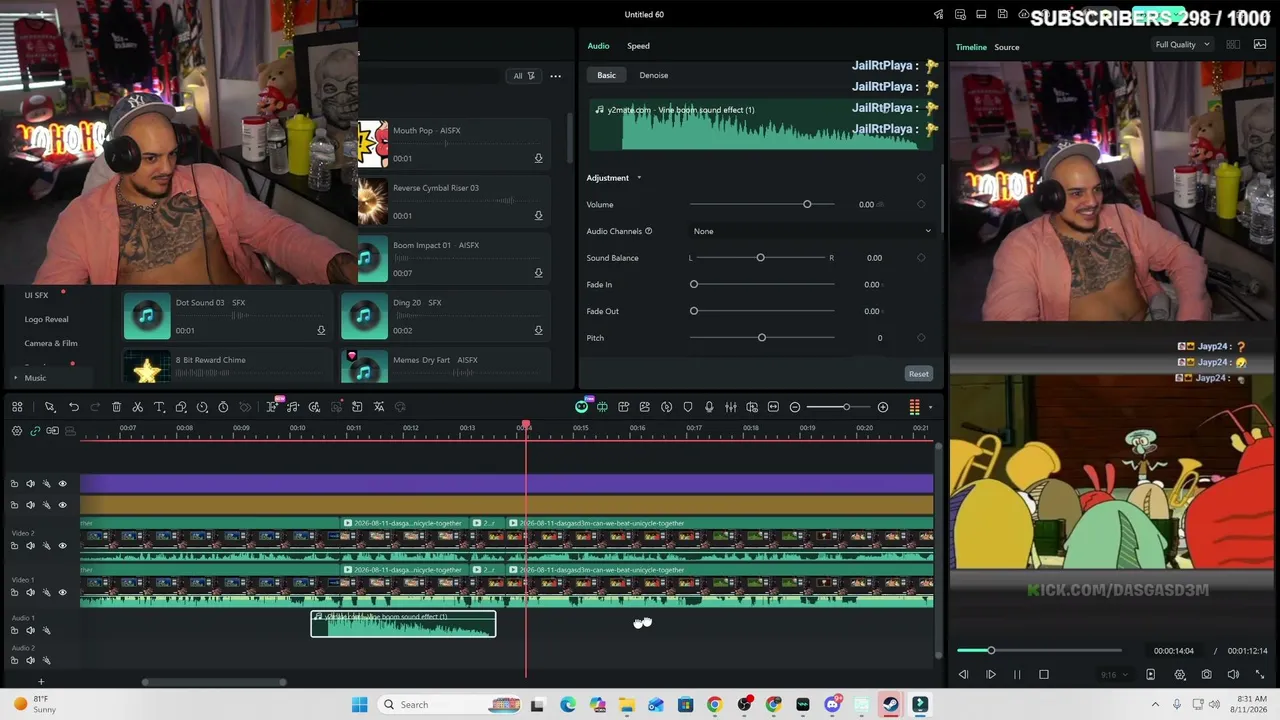Undo the last edit in timeline toolbar
1280x720 pixels.
point(74,407)
